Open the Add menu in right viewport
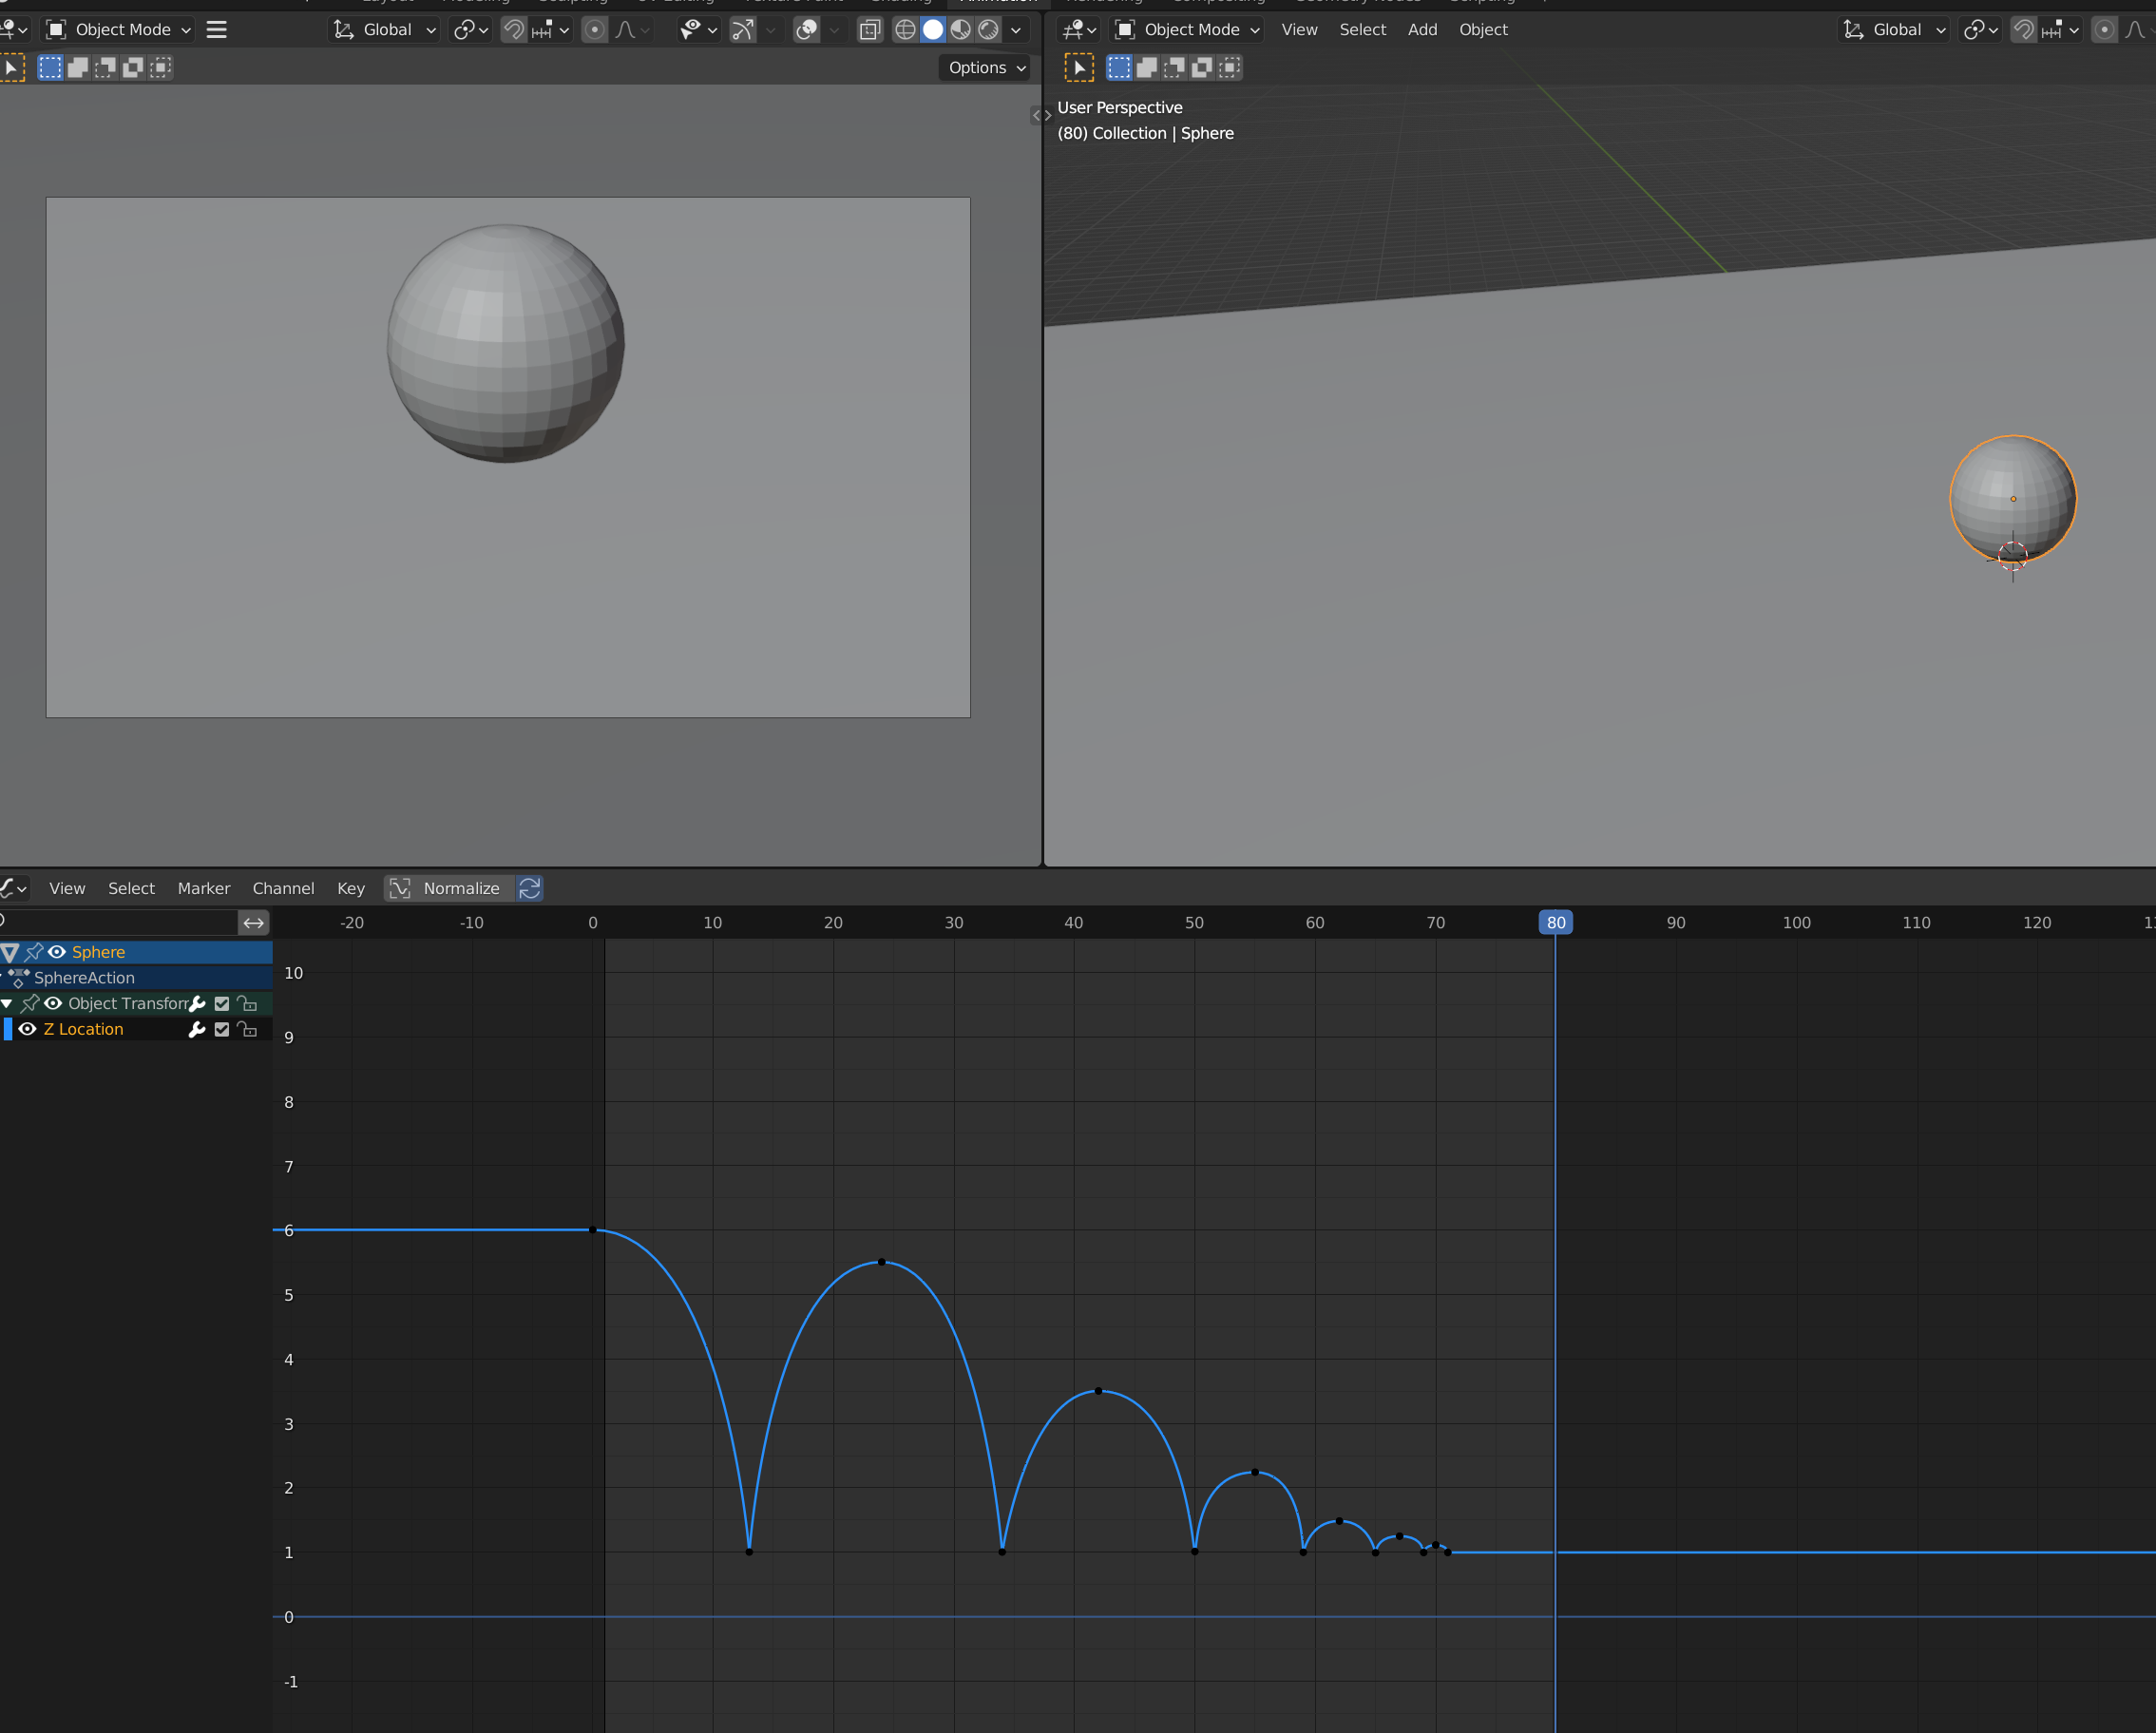Viewport: 2156px width, 1733px height. [1422, 30]
